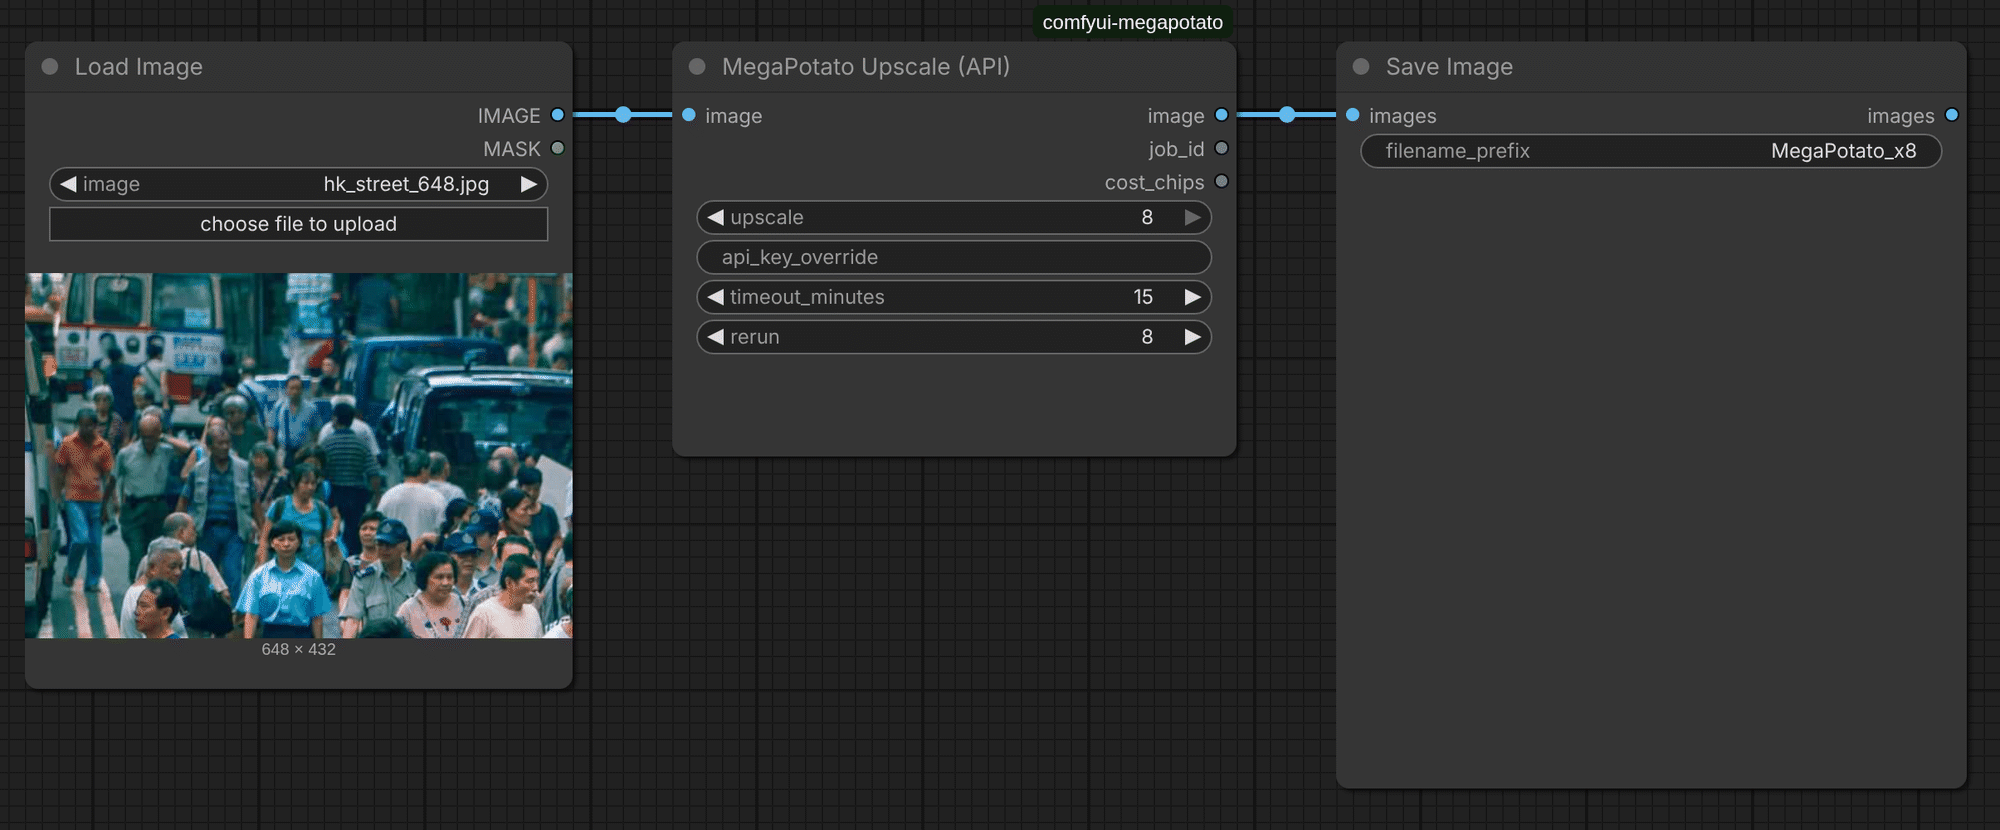Select the Save Image node title

click(x=1449, y=67)
